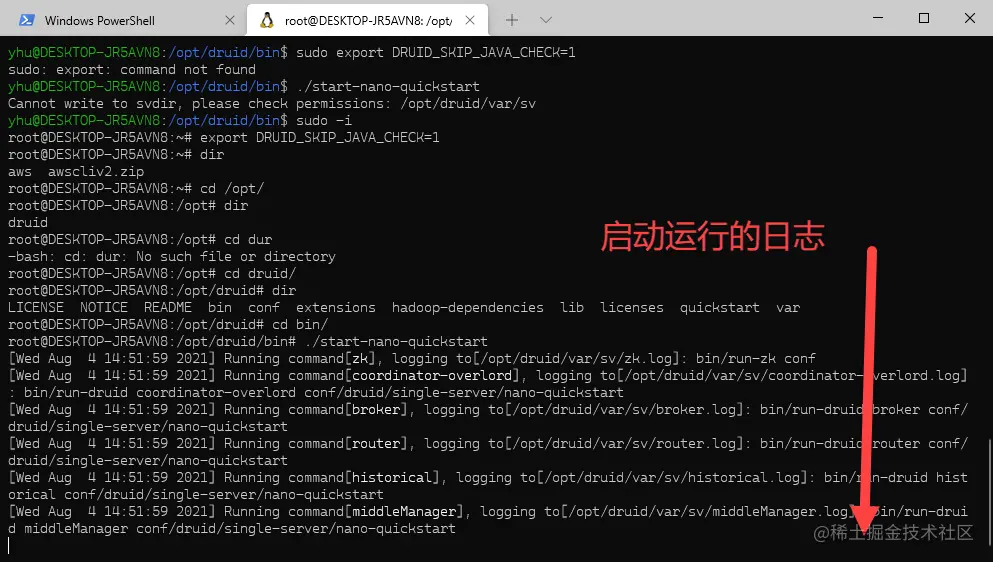Click the '/opt/druid/var/sv/router.log' path
993x562 pixels.
(623, 444)
